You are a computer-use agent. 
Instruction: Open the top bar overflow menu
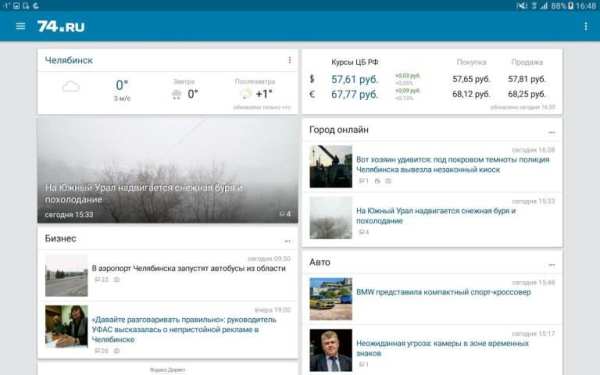[x=585, y=26]
